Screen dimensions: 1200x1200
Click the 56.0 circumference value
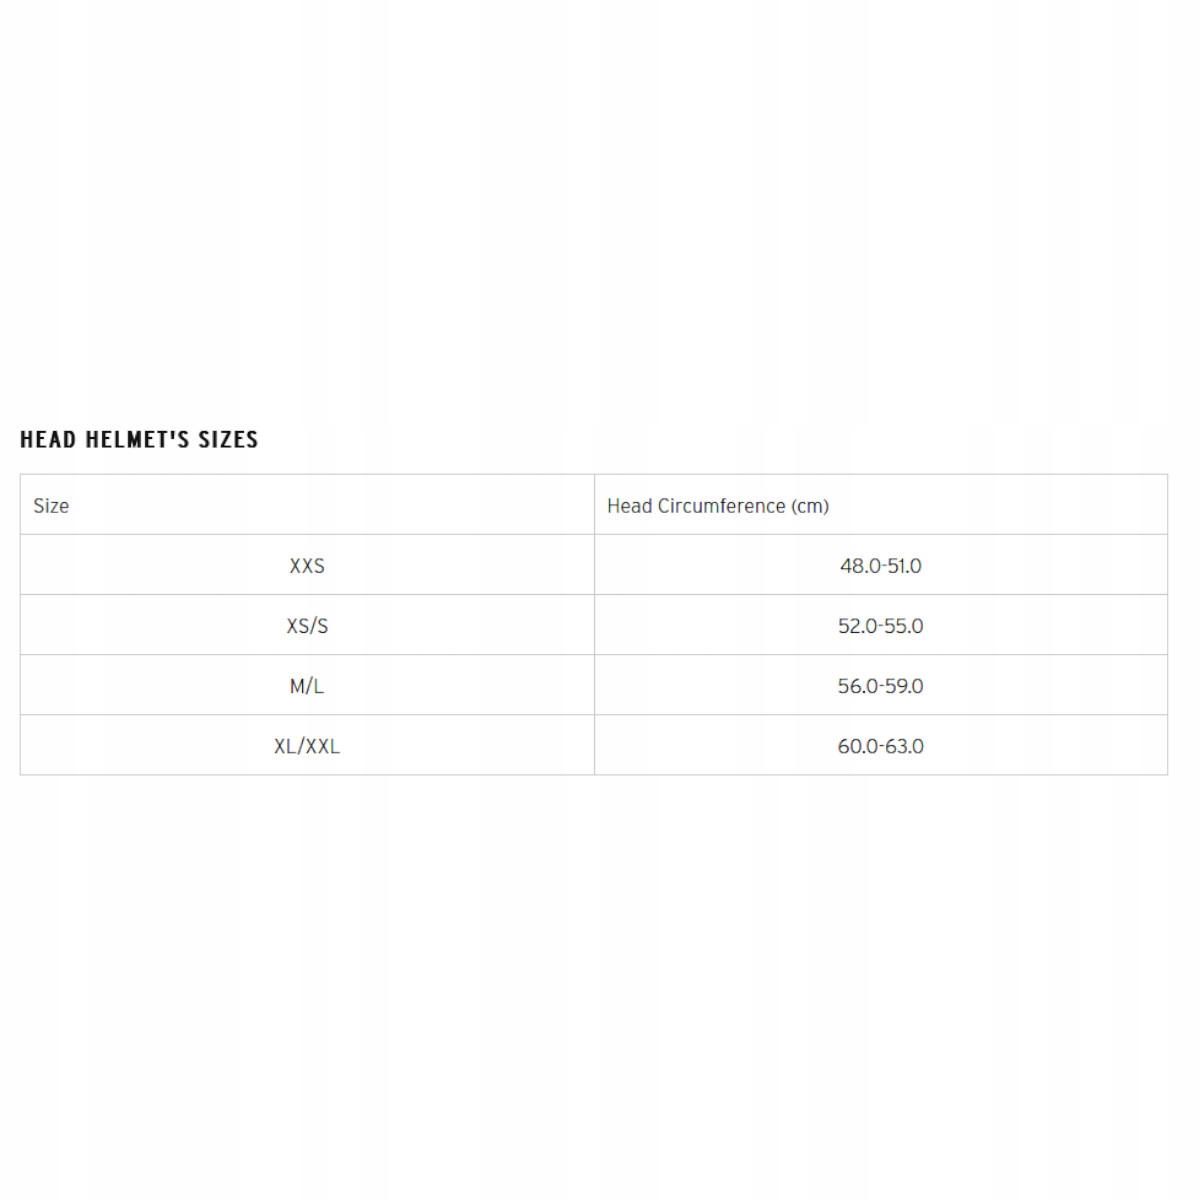click(x=858, y=686)
